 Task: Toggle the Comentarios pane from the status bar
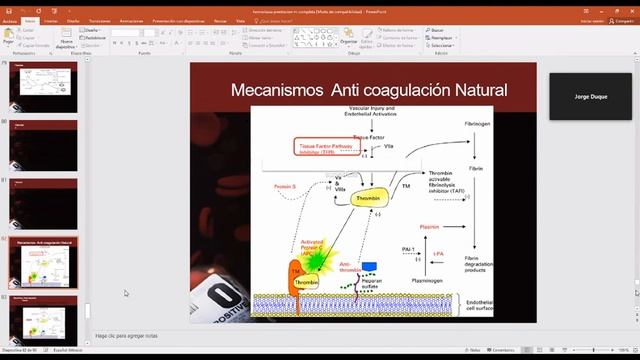501,350
